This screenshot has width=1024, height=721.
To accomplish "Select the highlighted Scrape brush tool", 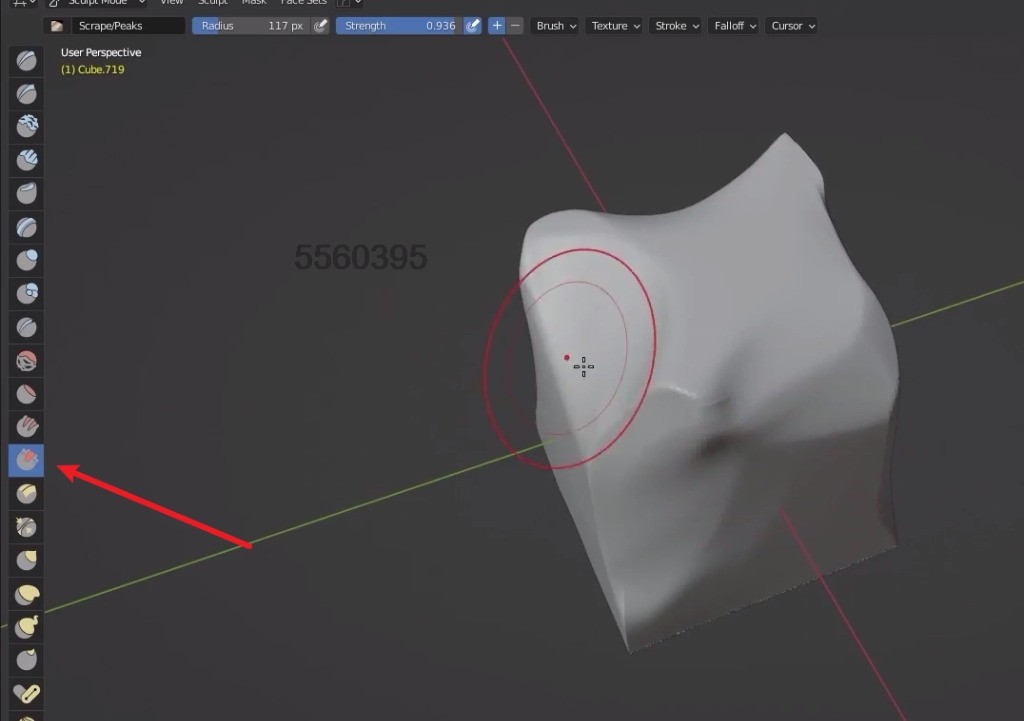I will tap(26, 460).
